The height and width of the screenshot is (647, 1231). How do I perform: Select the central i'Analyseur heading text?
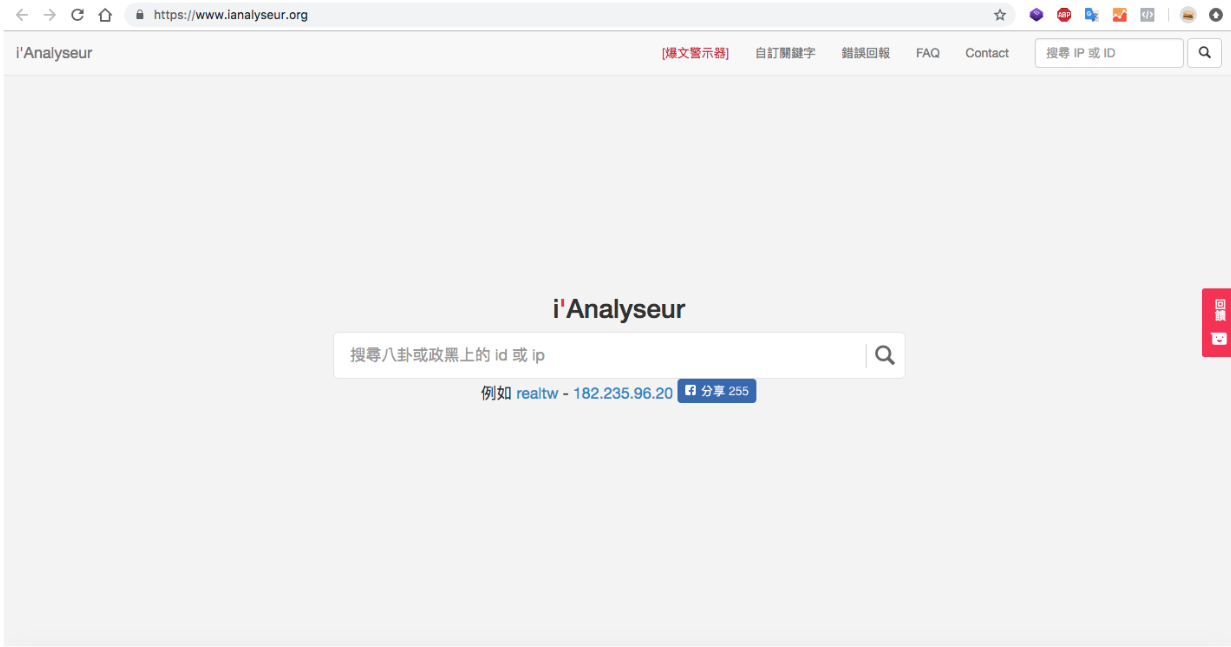pos(619,309)
